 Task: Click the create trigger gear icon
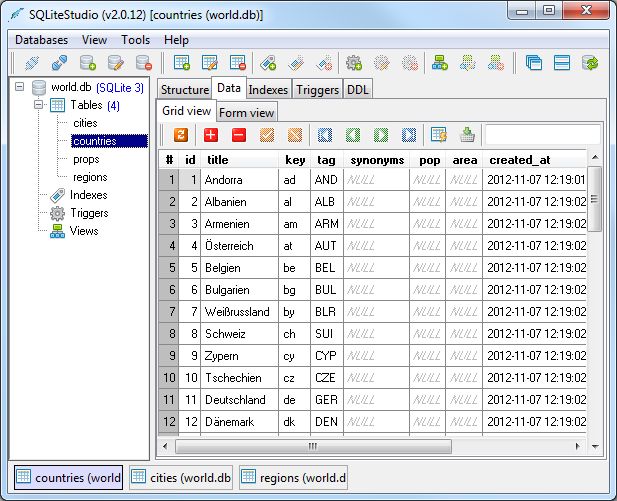(354, 63)
